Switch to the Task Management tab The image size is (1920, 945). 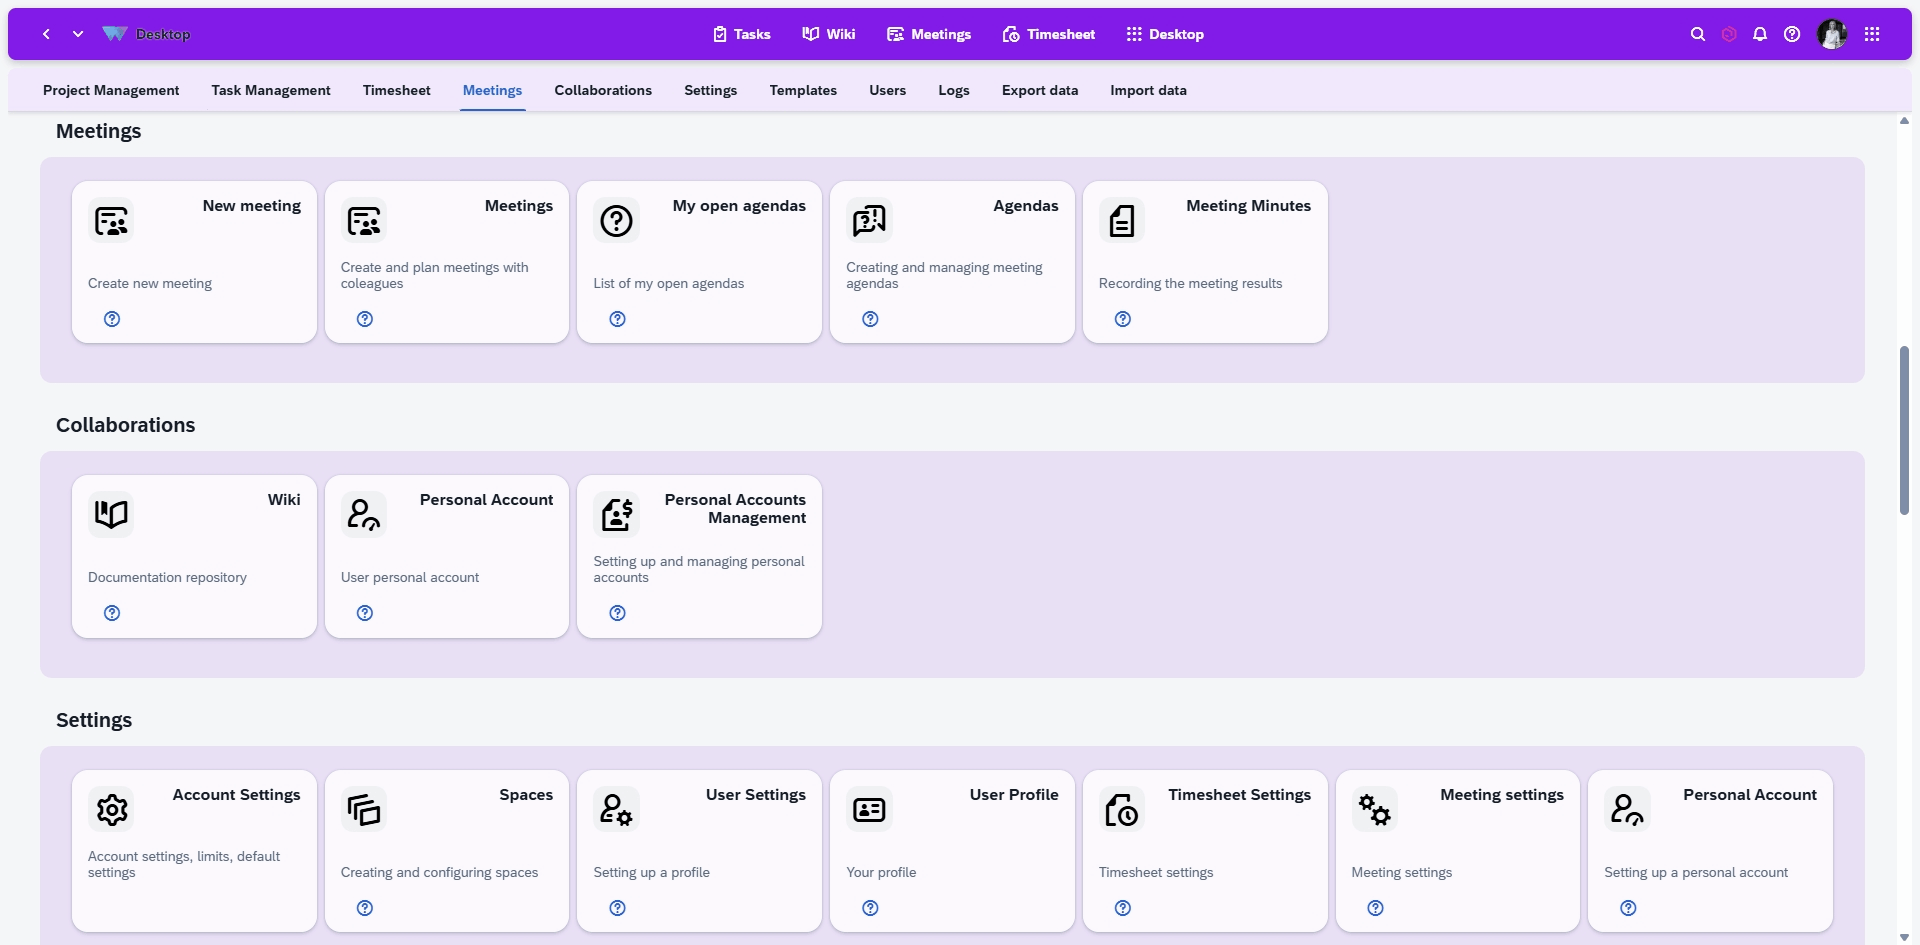point(270,90)
